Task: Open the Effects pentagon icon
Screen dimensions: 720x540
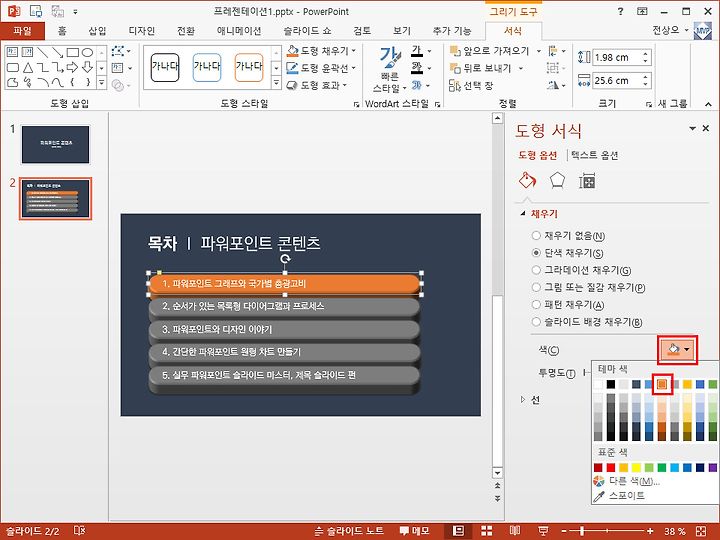Action: pos(557,180)
